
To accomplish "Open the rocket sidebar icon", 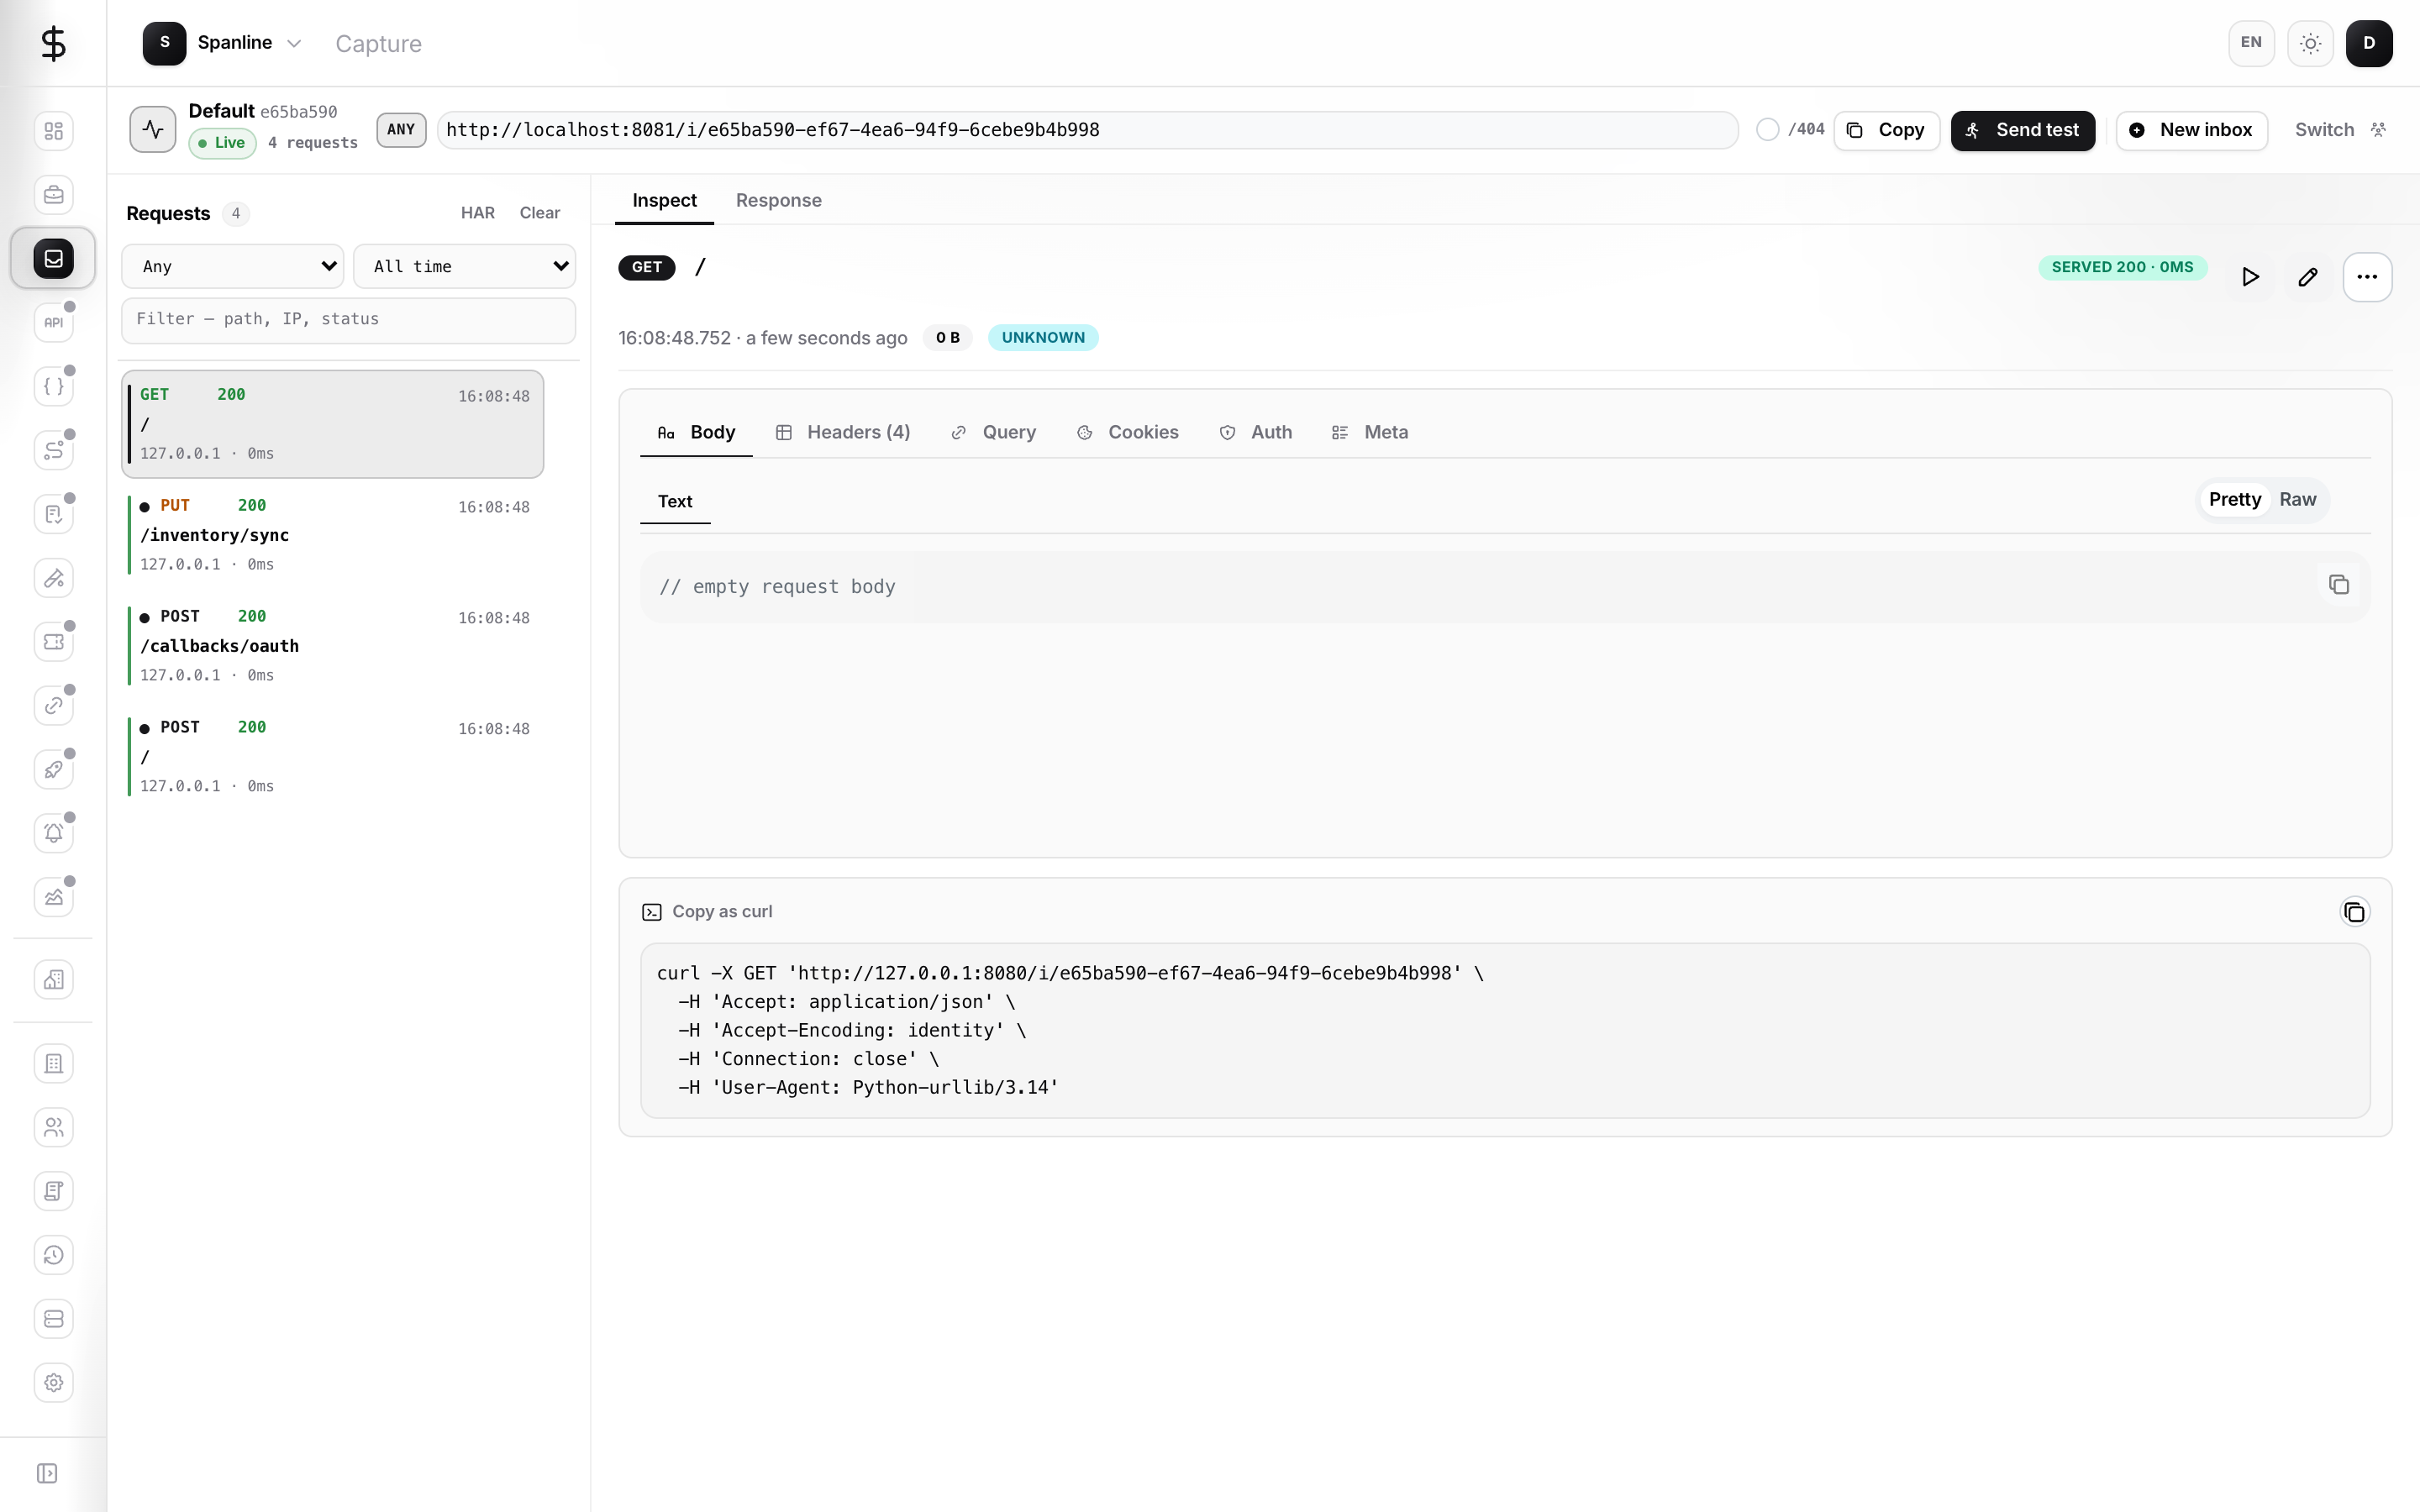I will [x=54, y=770].
